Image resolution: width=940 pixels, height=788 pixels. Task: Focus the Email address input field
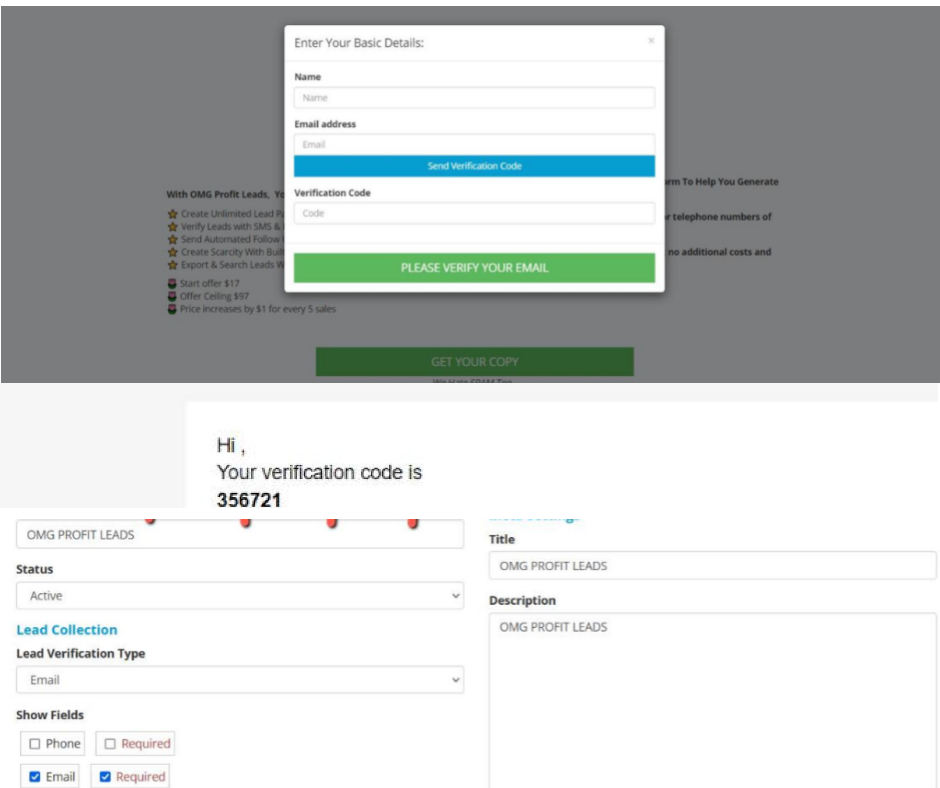click(474, 145)
